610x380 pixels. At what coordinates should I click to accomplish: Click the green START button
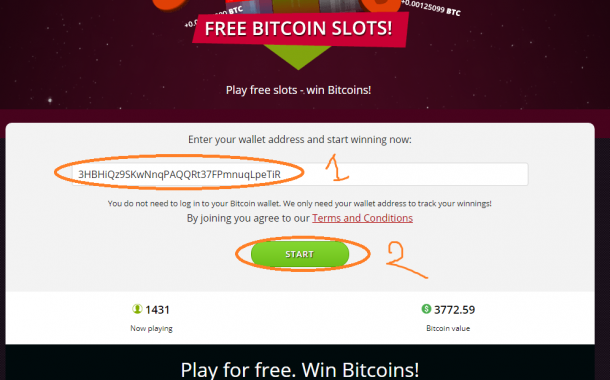(x=300, y=254)
